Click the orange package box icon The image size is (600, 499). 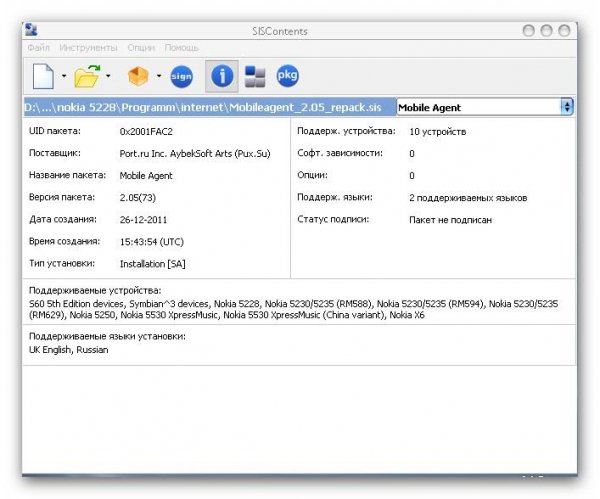tap(138, 76)
